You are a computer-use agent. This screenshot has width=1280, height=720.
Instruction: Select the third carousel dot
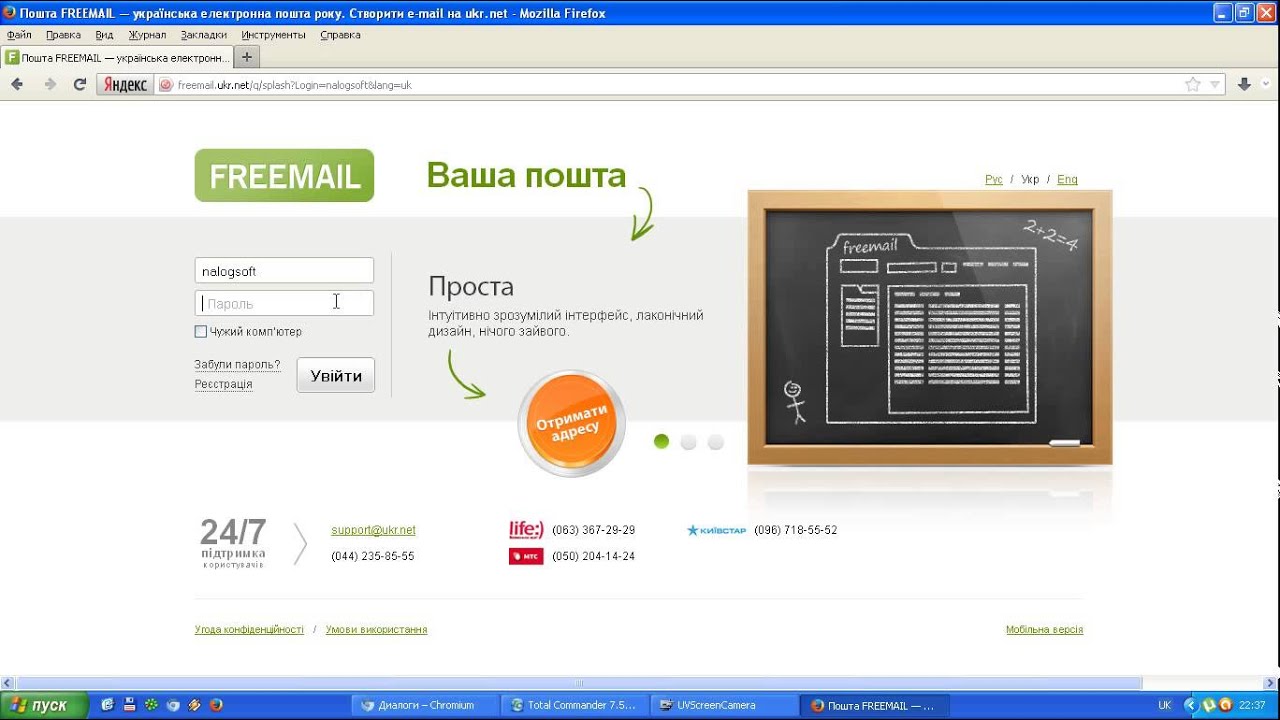[715, 442]
